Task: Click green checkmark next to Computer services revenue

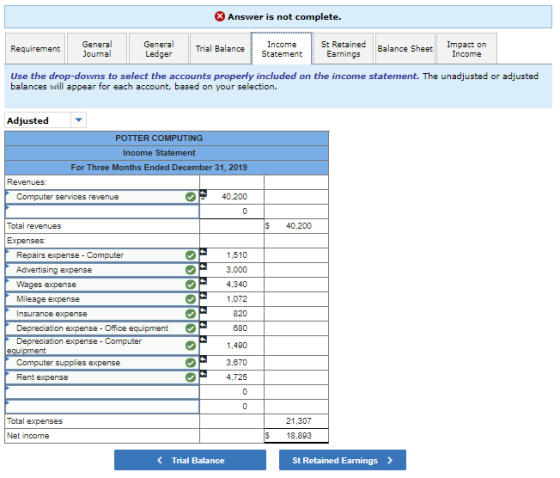Action: point(191,197)
